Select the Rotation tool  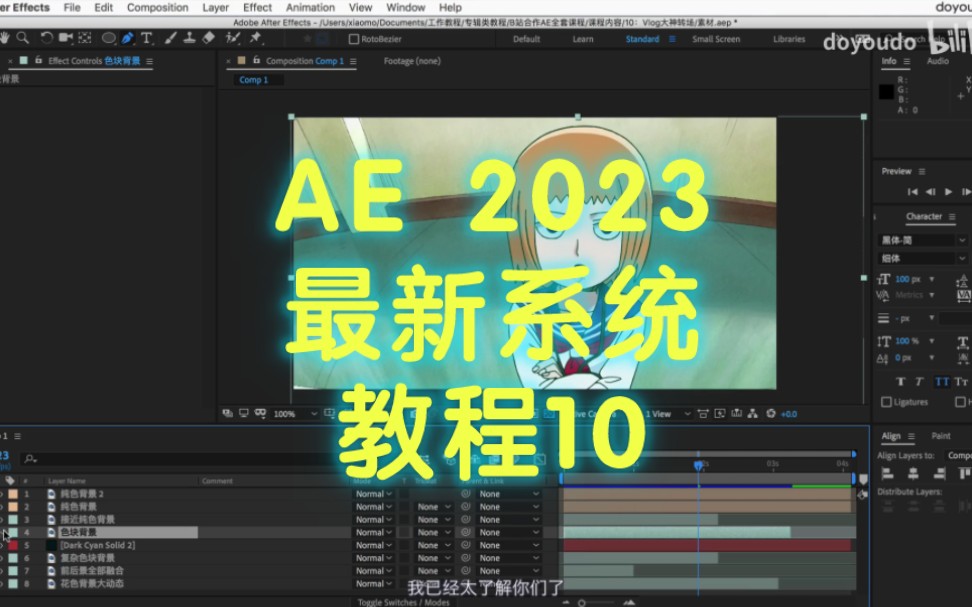tap(47, 38)
